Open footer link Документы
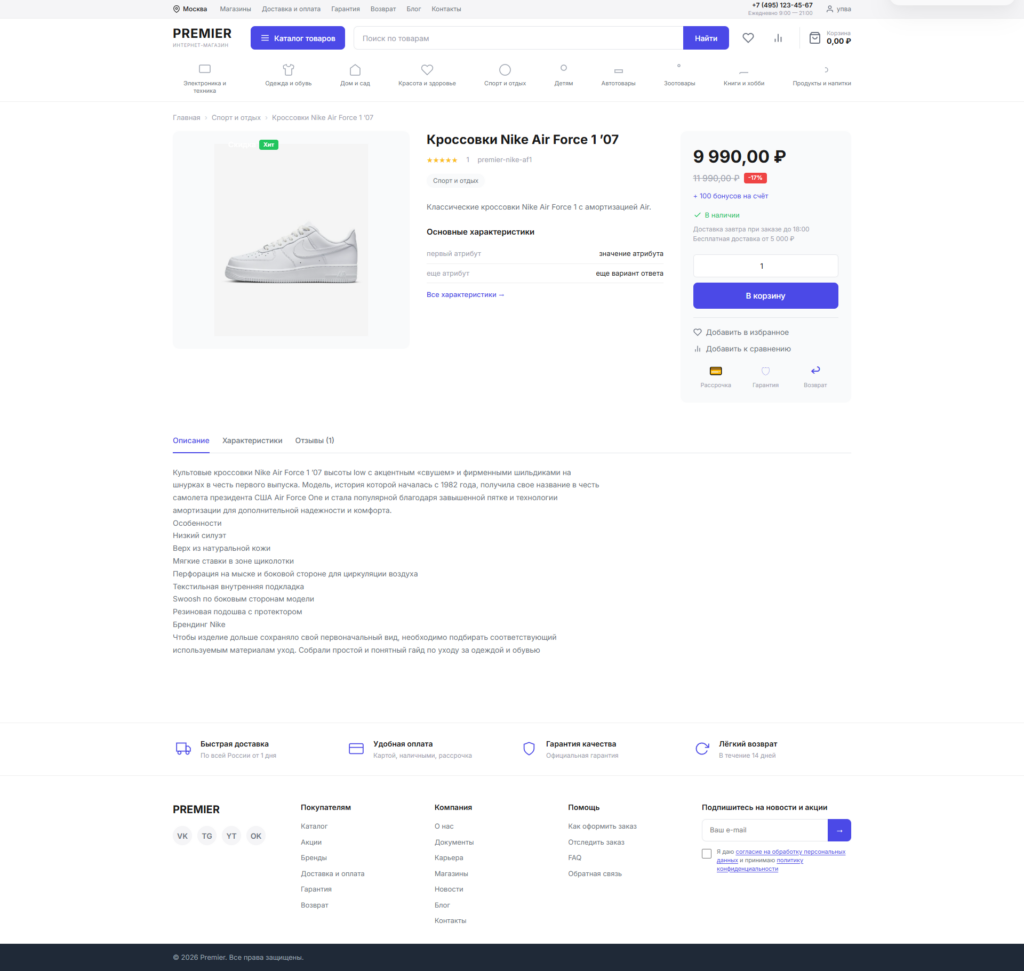 coord(454,842)
